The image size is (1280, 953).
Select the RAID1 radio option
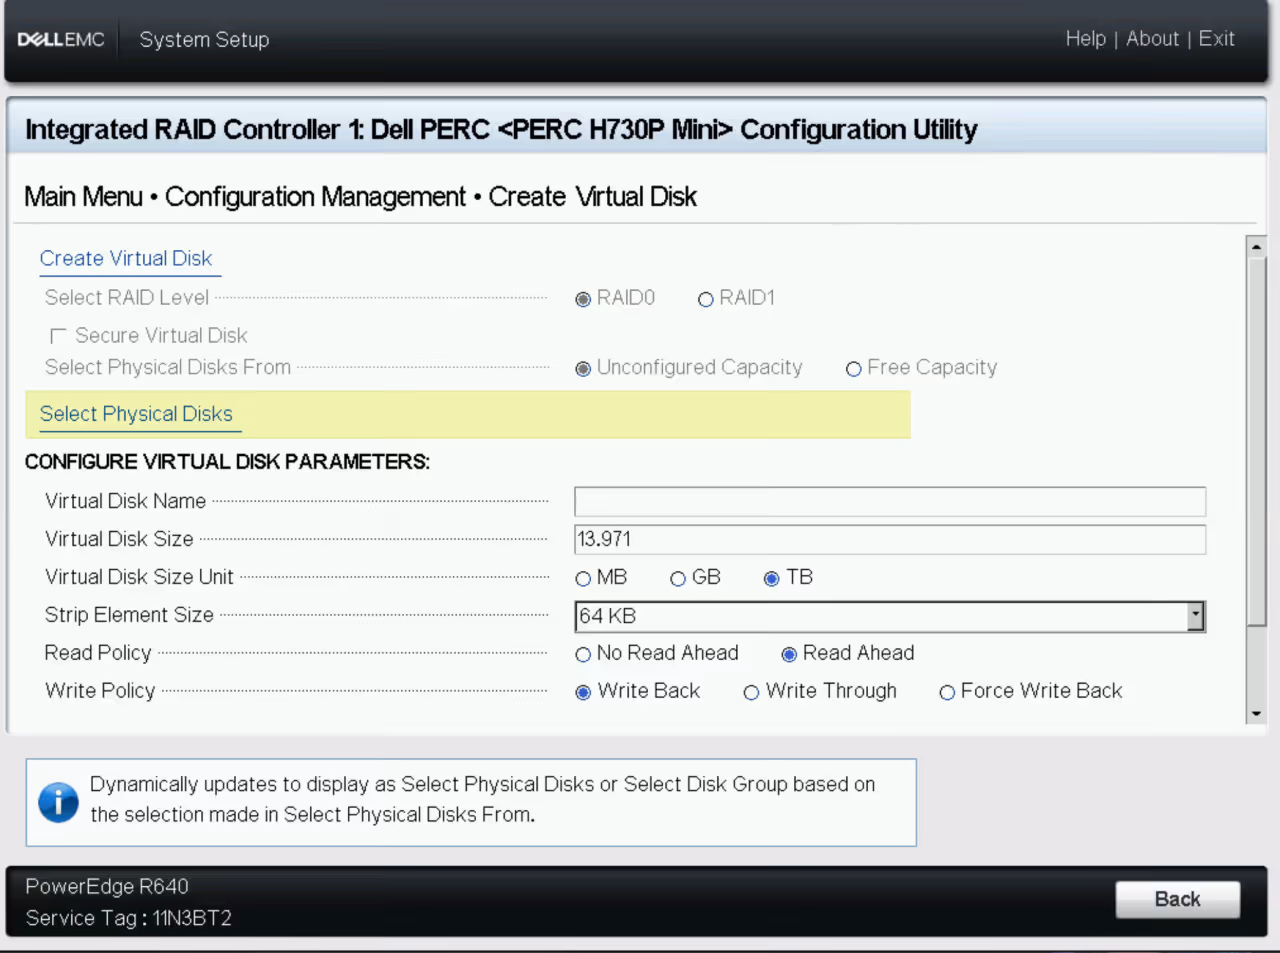(705, 299)
